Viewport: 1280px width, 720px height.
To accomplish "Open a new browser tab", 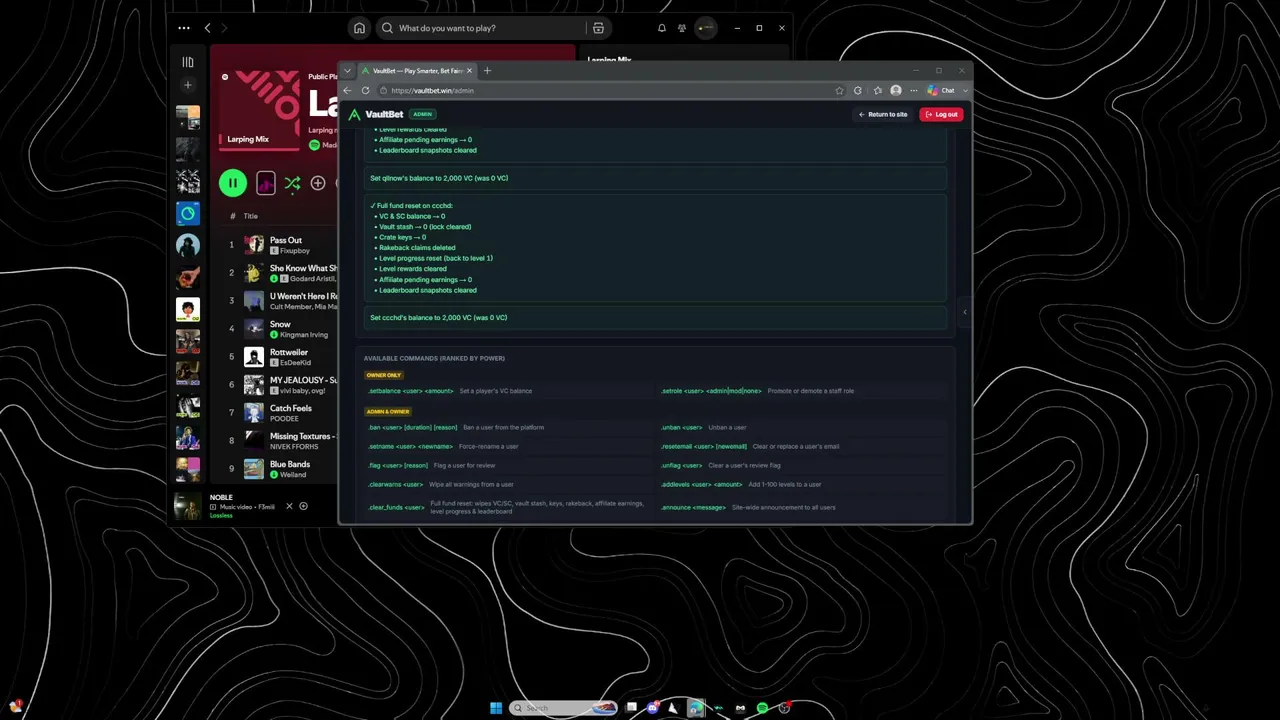I will [x=487, y=71].
